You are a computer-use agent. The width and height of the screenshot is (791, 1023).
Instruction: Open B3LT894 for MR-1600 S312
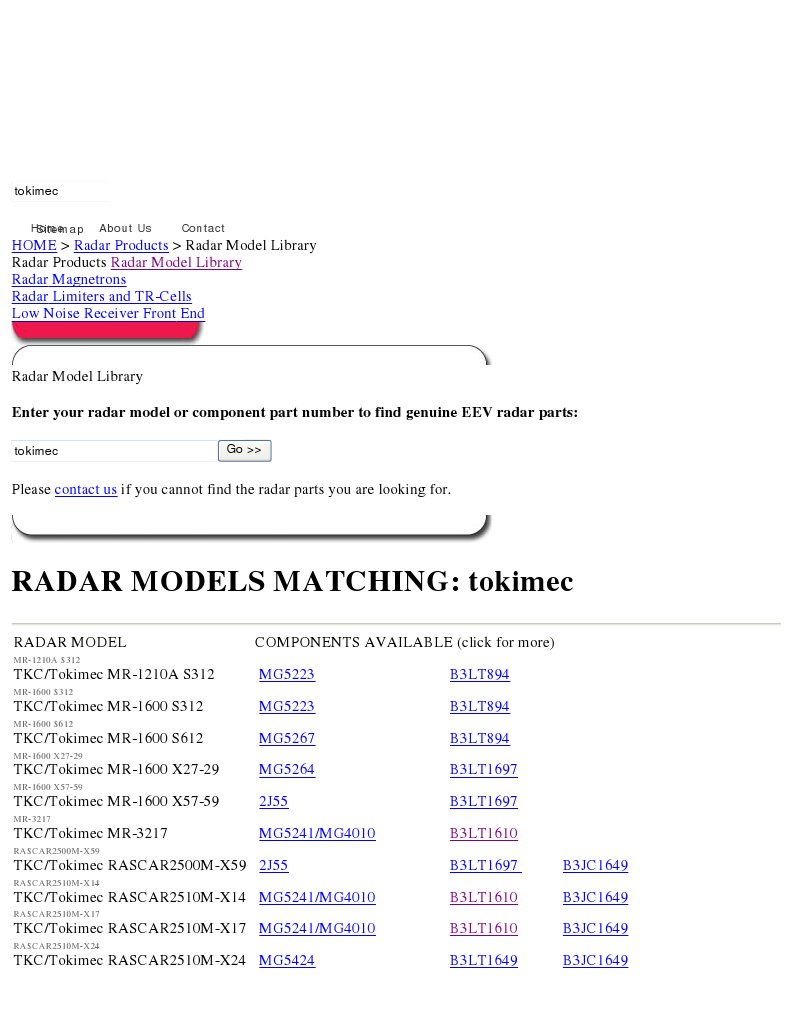pyautogui.click(x=480, y=707)
